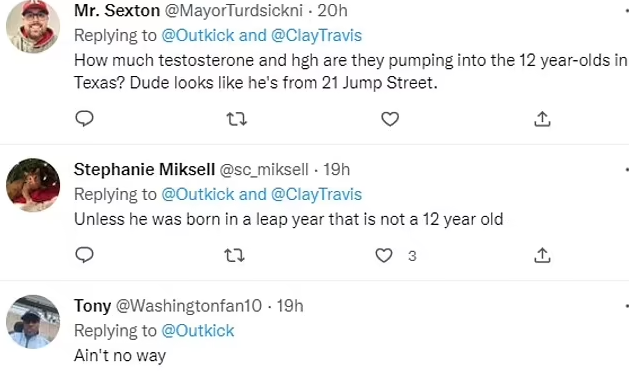Image resolution: width=629 pixels, height=374 pixels.
Task: Like Mr. Sexton's tweet about 21 Jump Street
Action: [390, 119]
